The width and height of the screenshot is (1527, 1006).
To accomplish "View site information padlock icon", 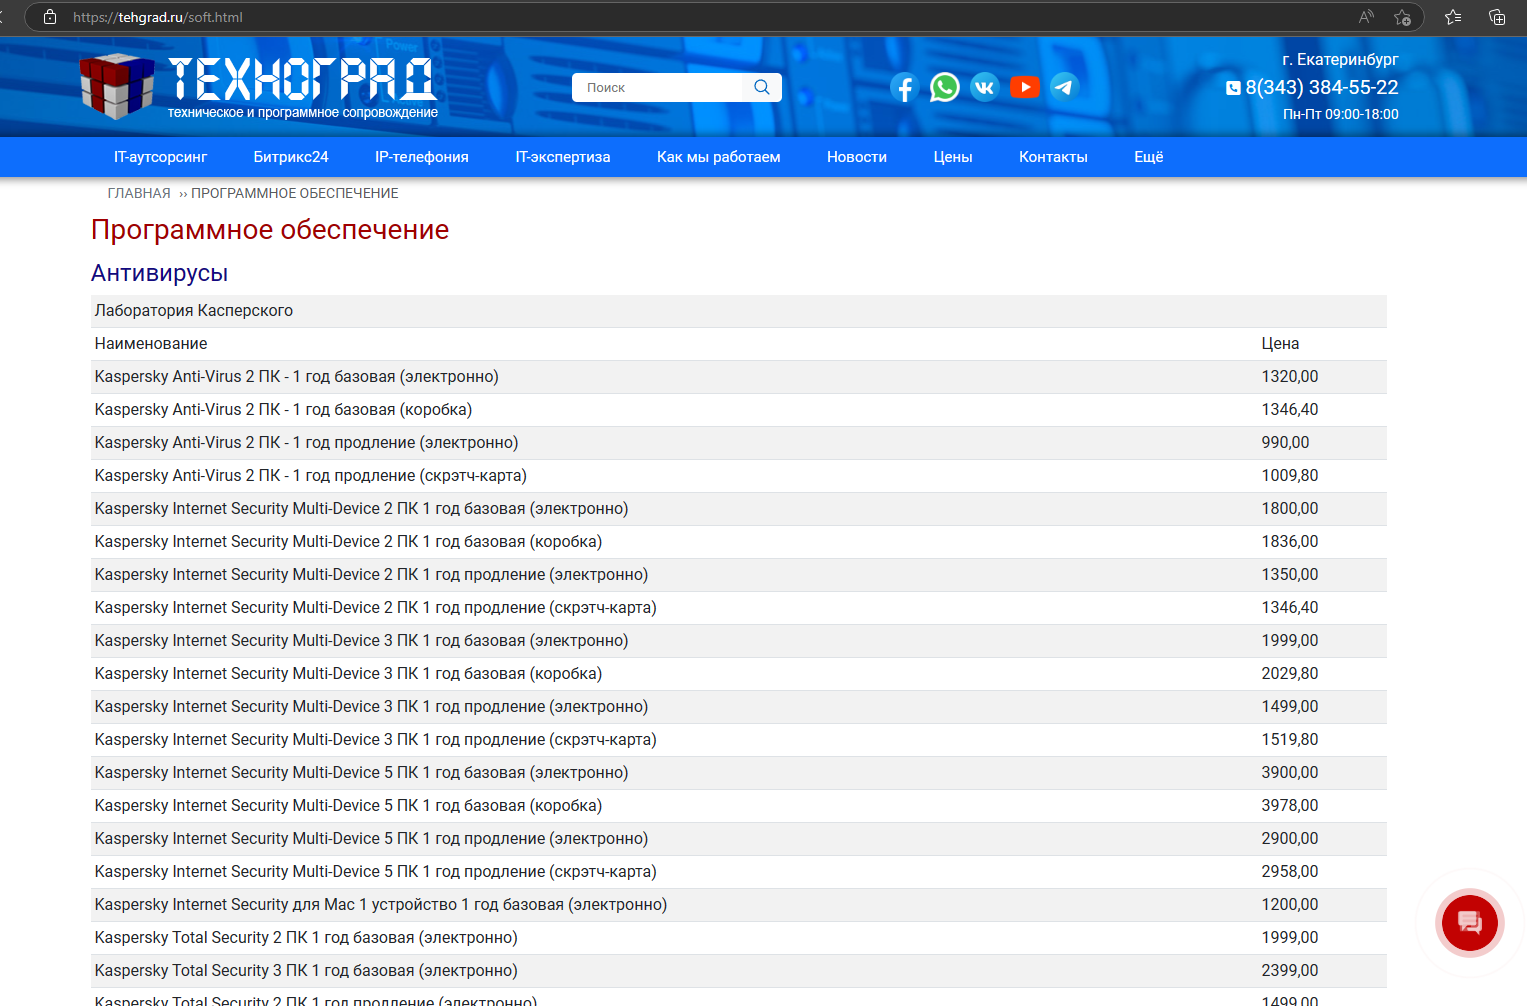I will pyautogui.click(x=50, y=17).
